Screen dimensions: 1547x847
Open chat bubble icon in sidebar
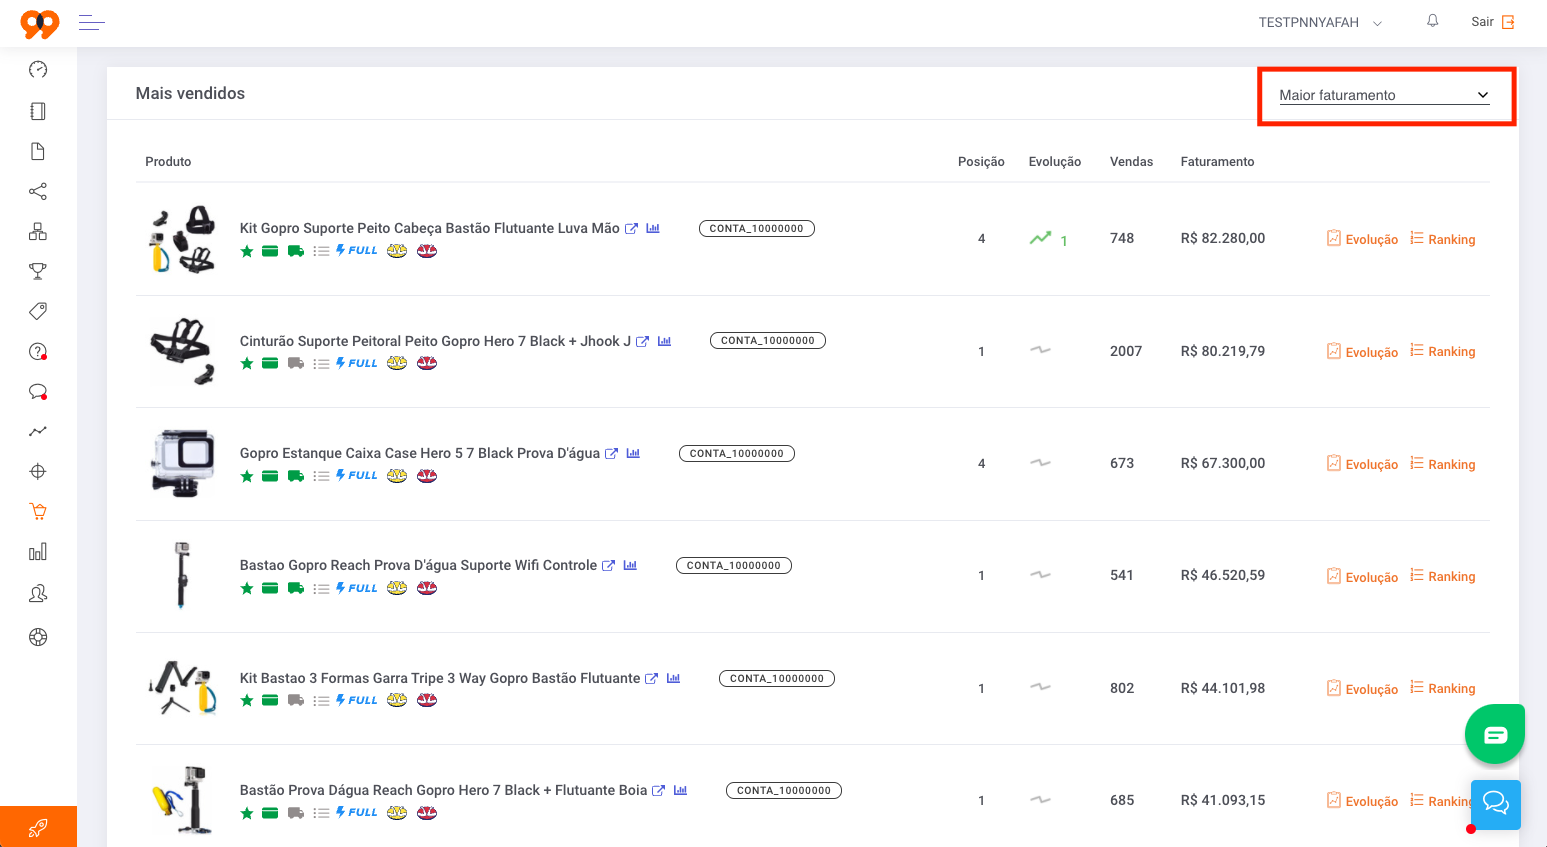38,391
